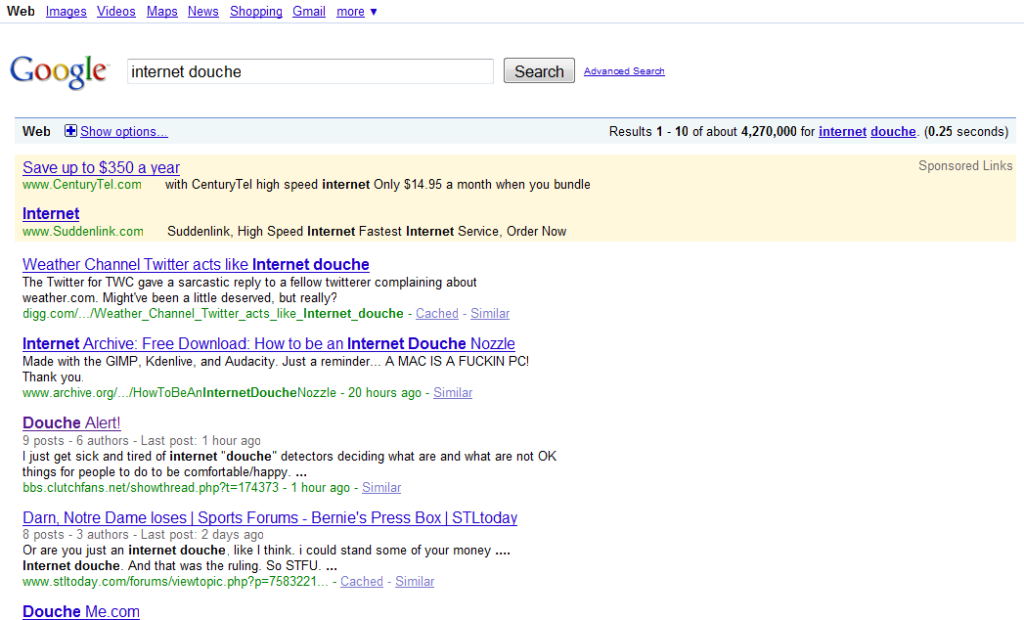Screen dimensions: 1024x620
Task: Click 'Sponsored Links' label
Action: coord(965,166)
